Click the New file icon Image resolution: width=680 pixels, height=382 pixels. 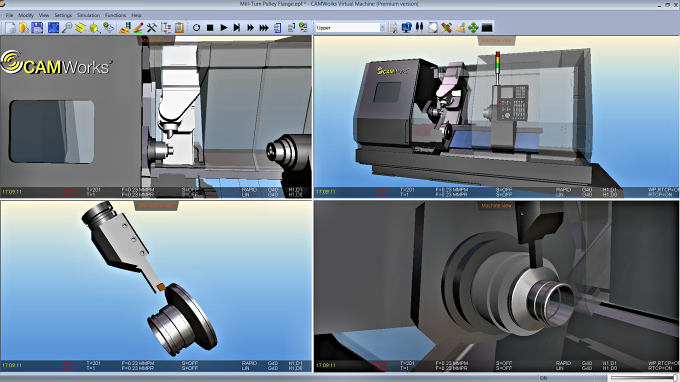10,28
